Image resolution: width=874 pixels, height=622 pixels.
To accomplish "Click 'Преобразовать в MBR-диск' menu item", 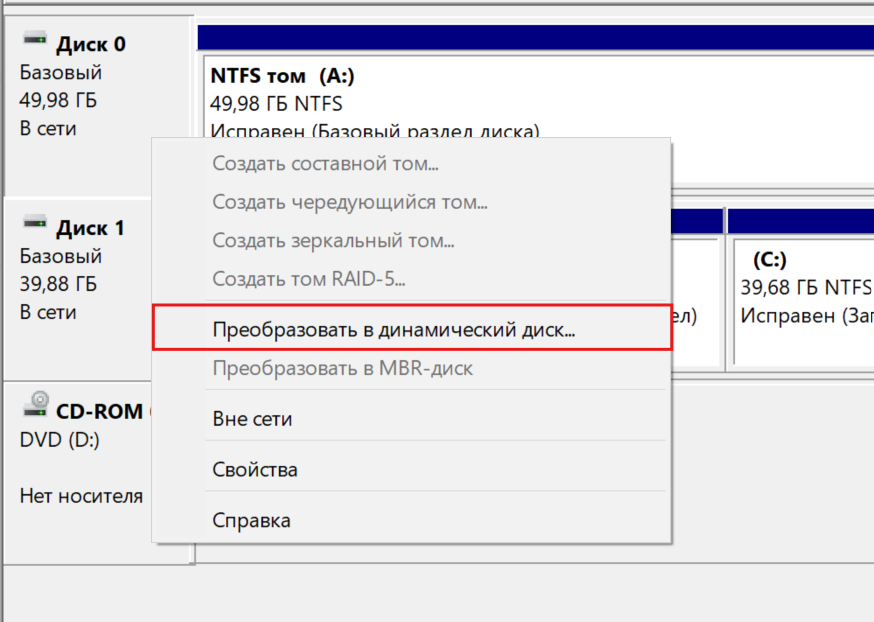I will click(342, 368).
